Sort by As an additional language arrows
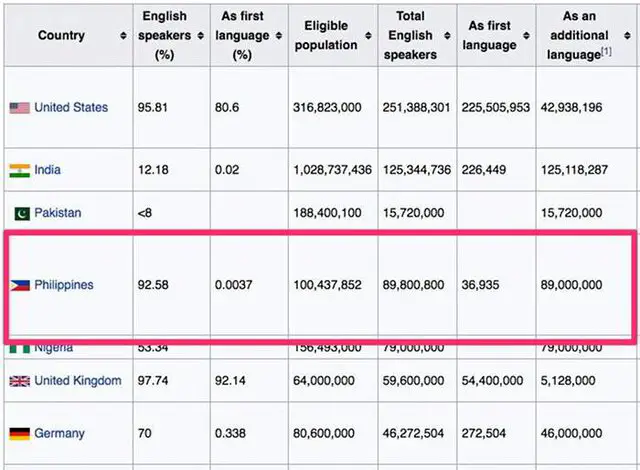640x470 pixels. (627, 36)
